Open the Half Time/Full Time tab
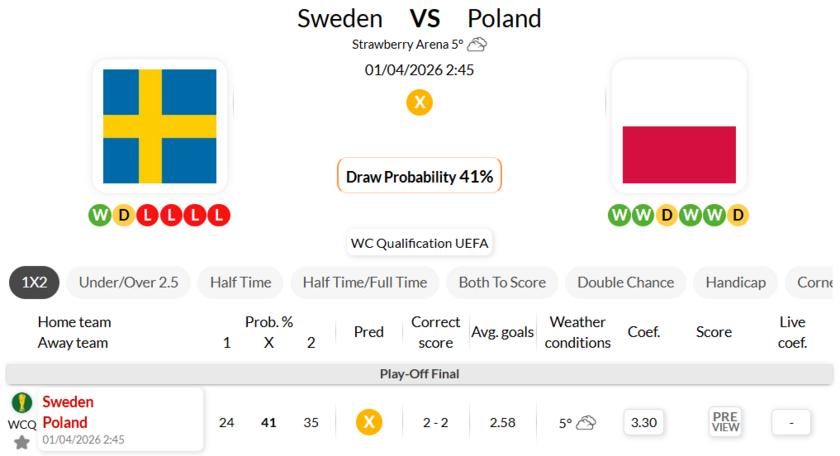Viewport: 840px width, 456px height. click(x=364, y=282)
